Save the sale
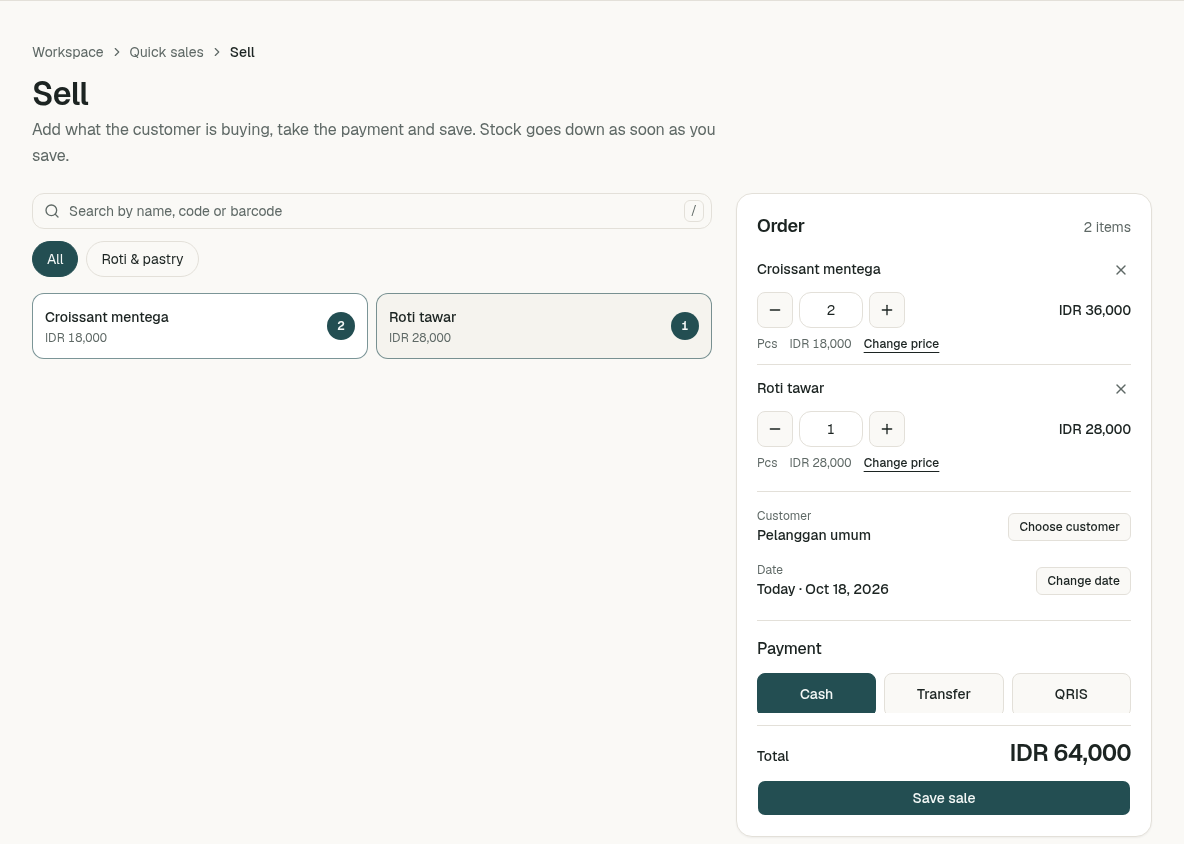1184x844 pixels. (x=944, y=798)
